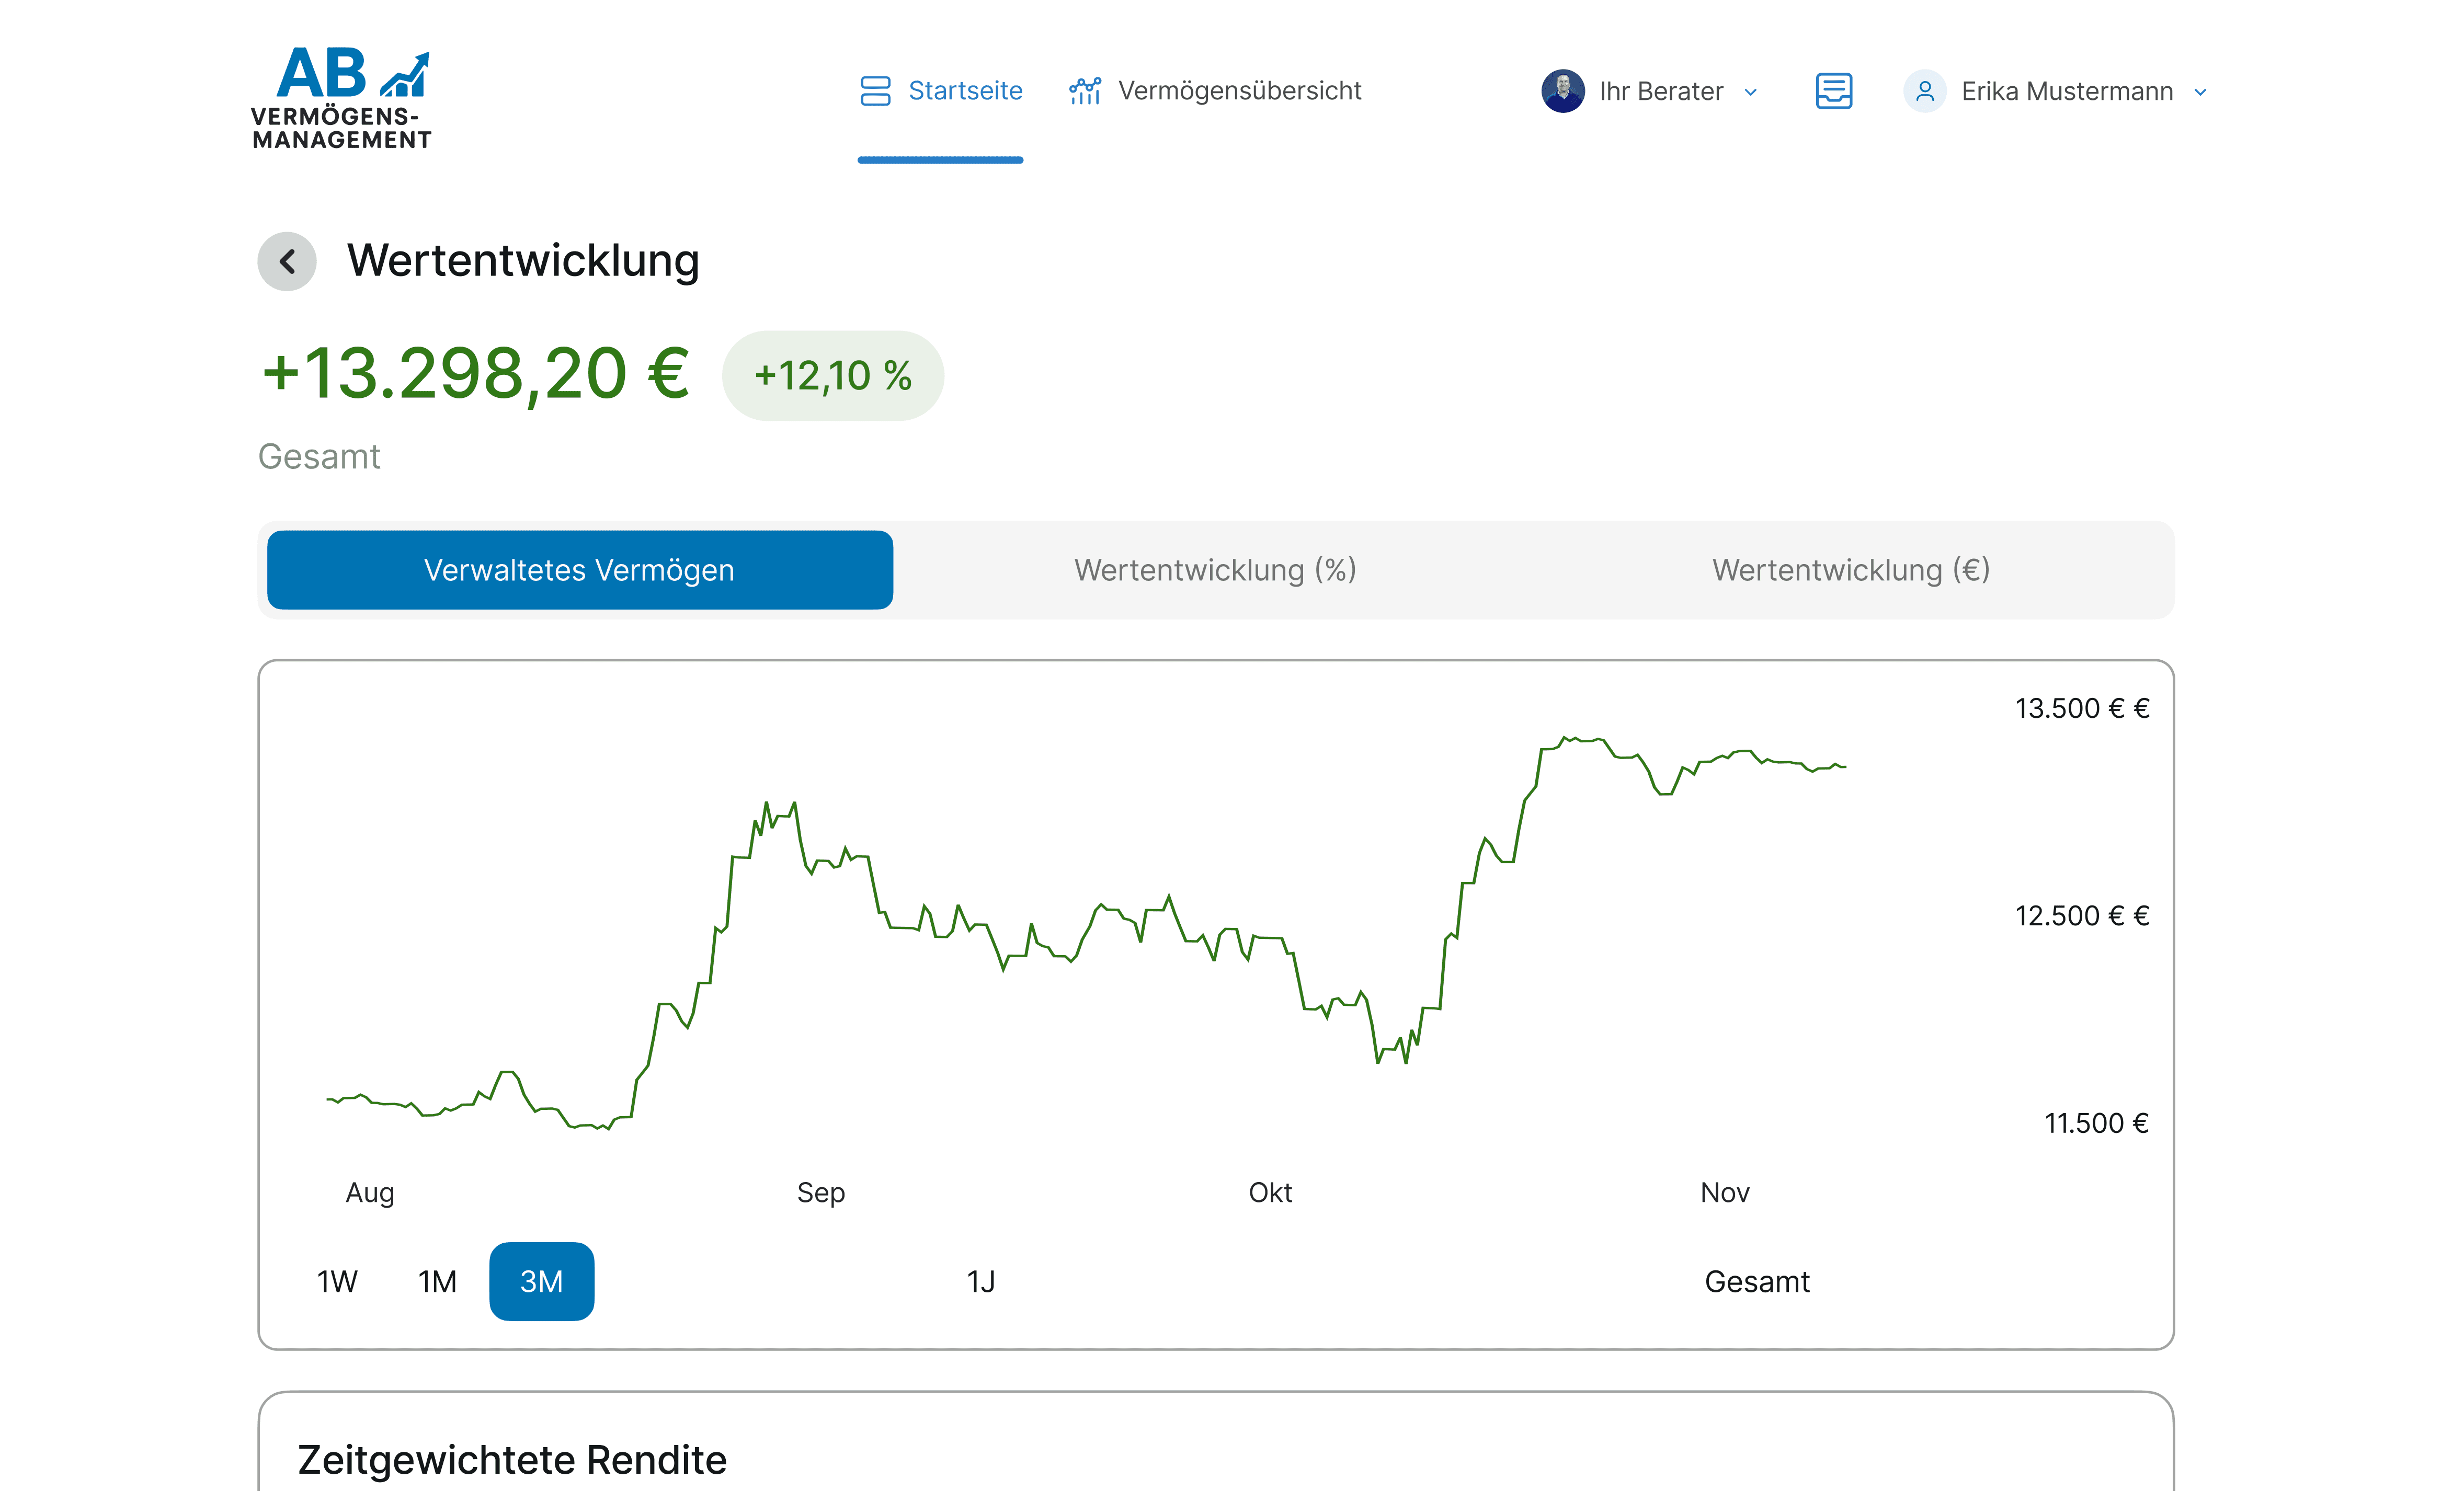The width and height of the screenshot is (2464, 1491).
Task: Select the 1W time range
Action: click(337, 1281)
